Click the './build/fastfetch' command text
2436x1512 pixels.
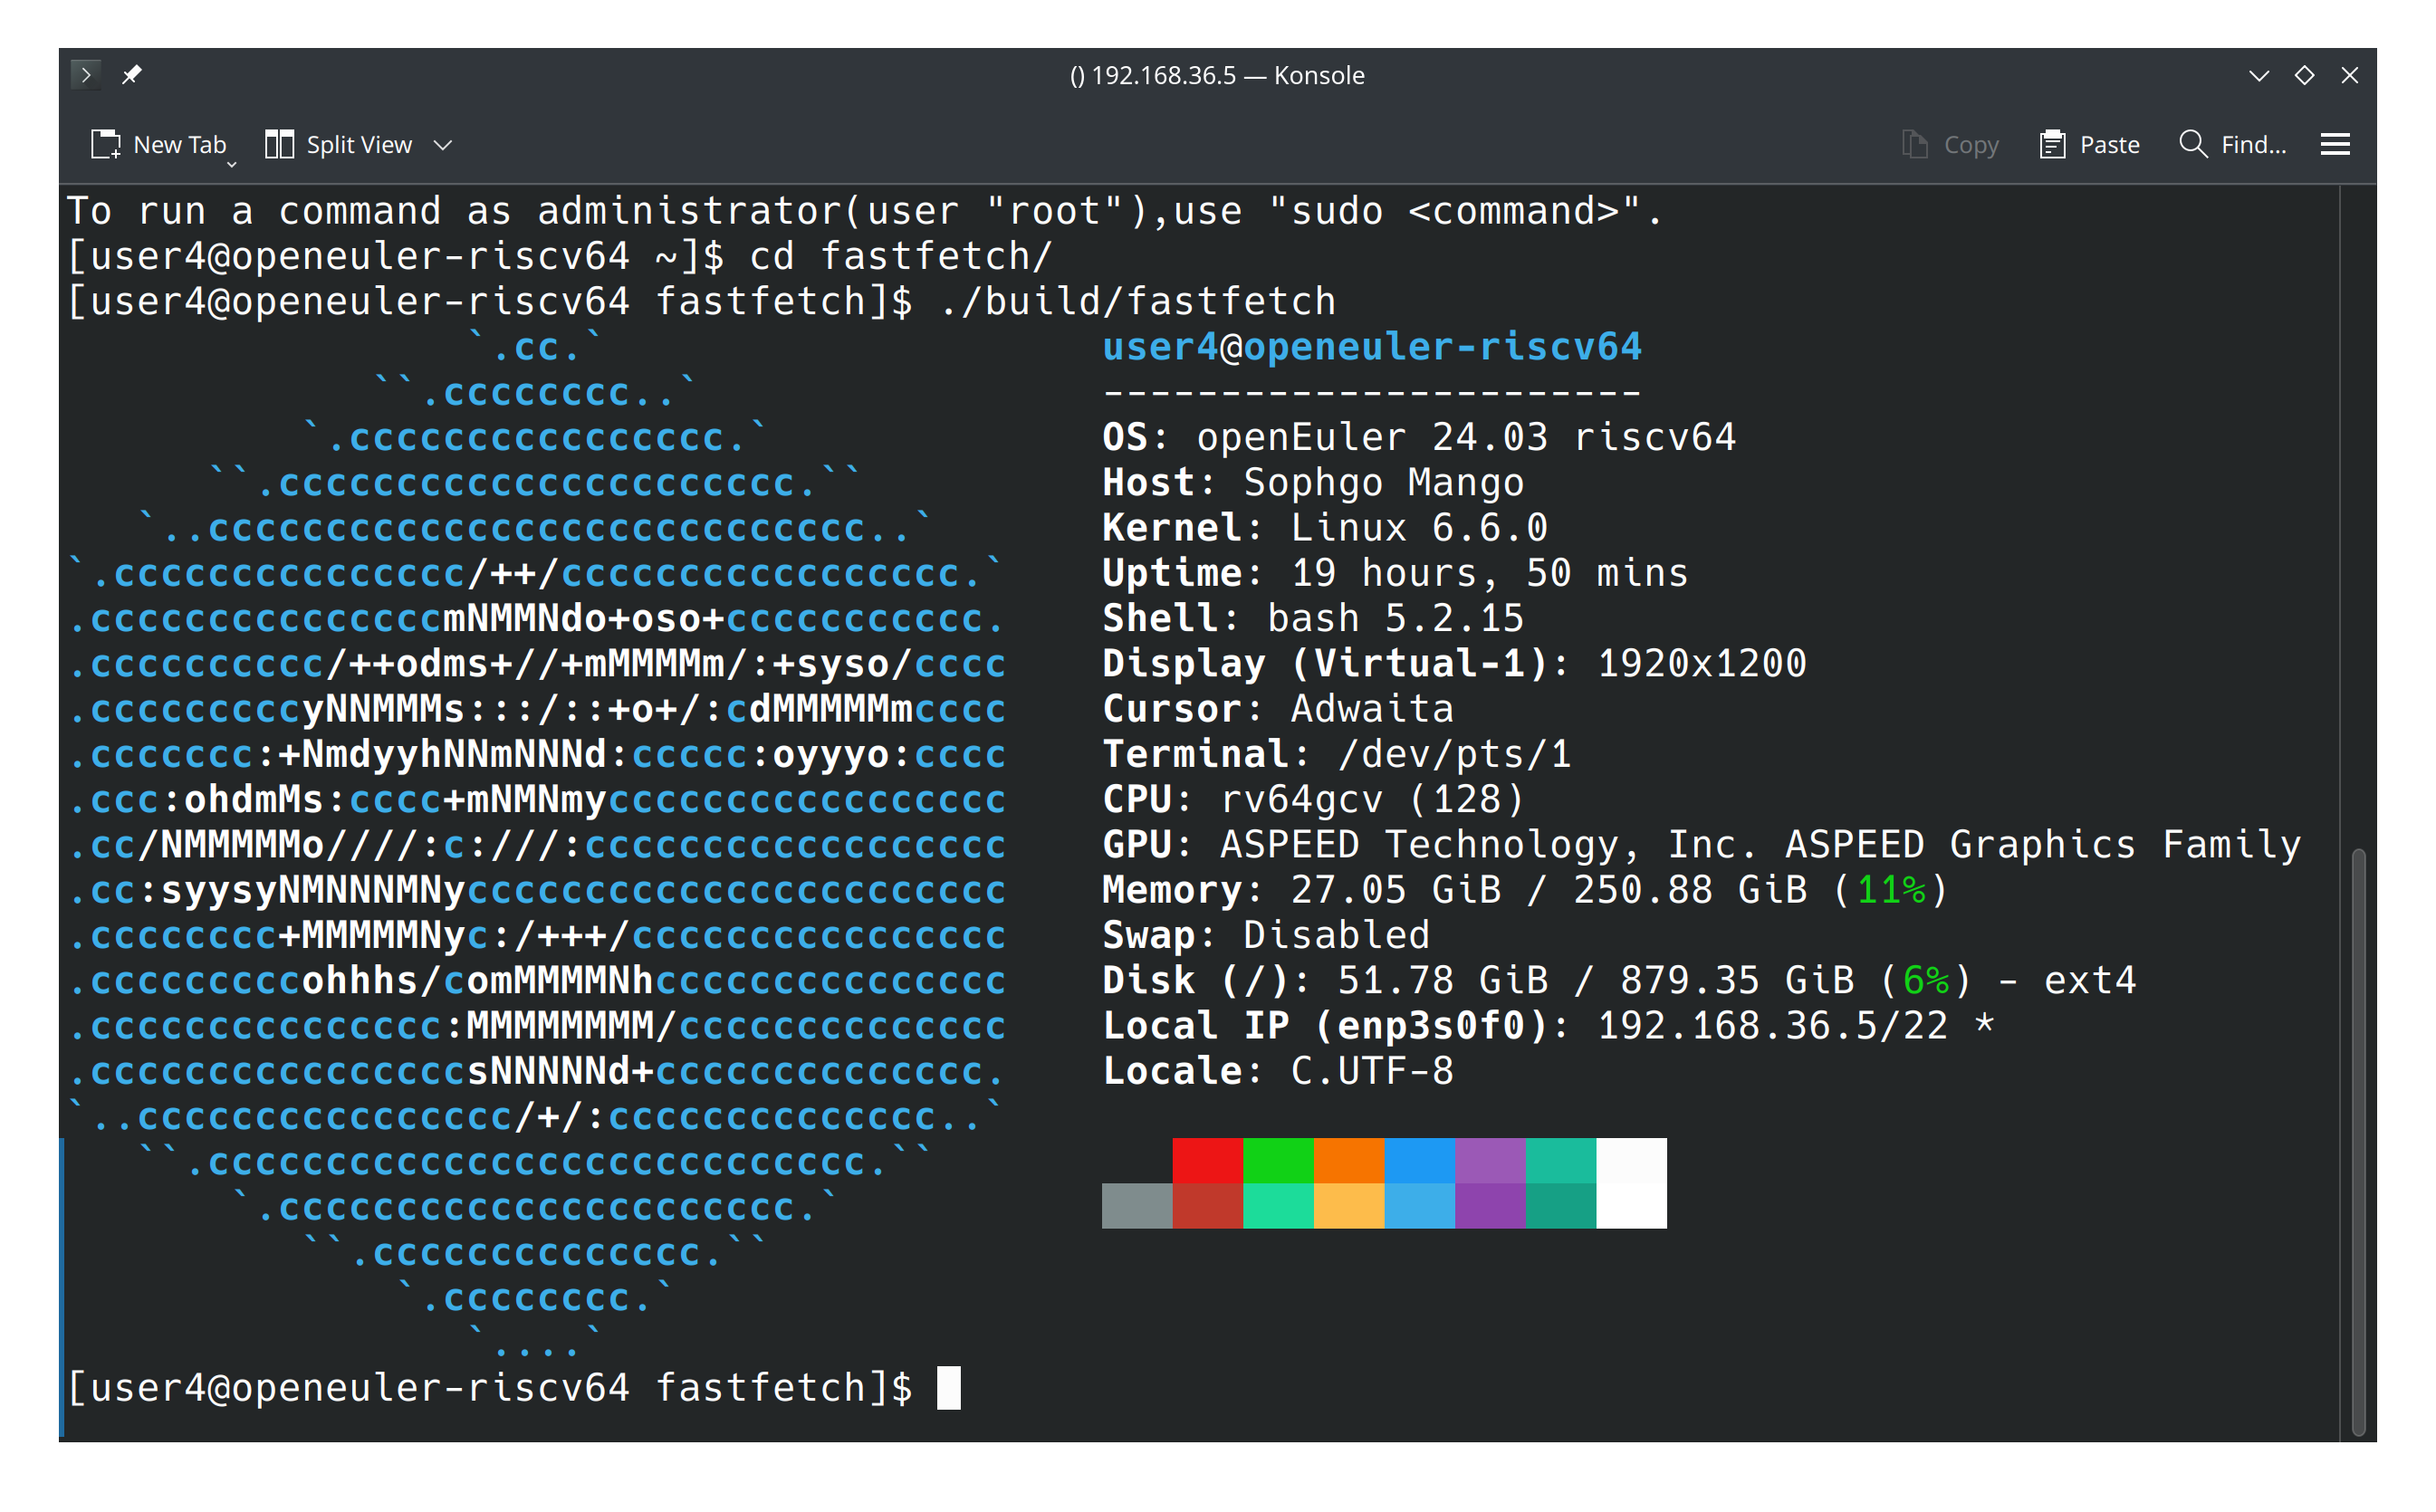1138,301
